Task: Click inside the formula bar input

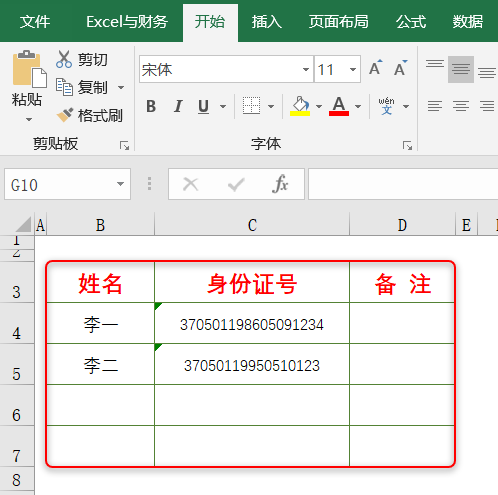Action: (403, 184)
